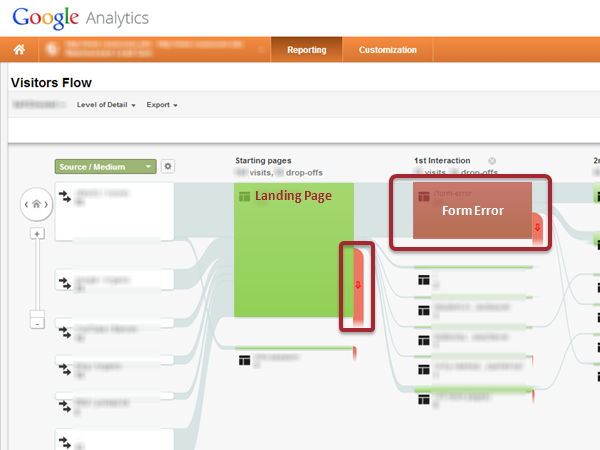Image resolution: width=600 pixels, height=450 pixels.
Task: Open the blurred account selector in orange bar
Action: click(155, 49)
